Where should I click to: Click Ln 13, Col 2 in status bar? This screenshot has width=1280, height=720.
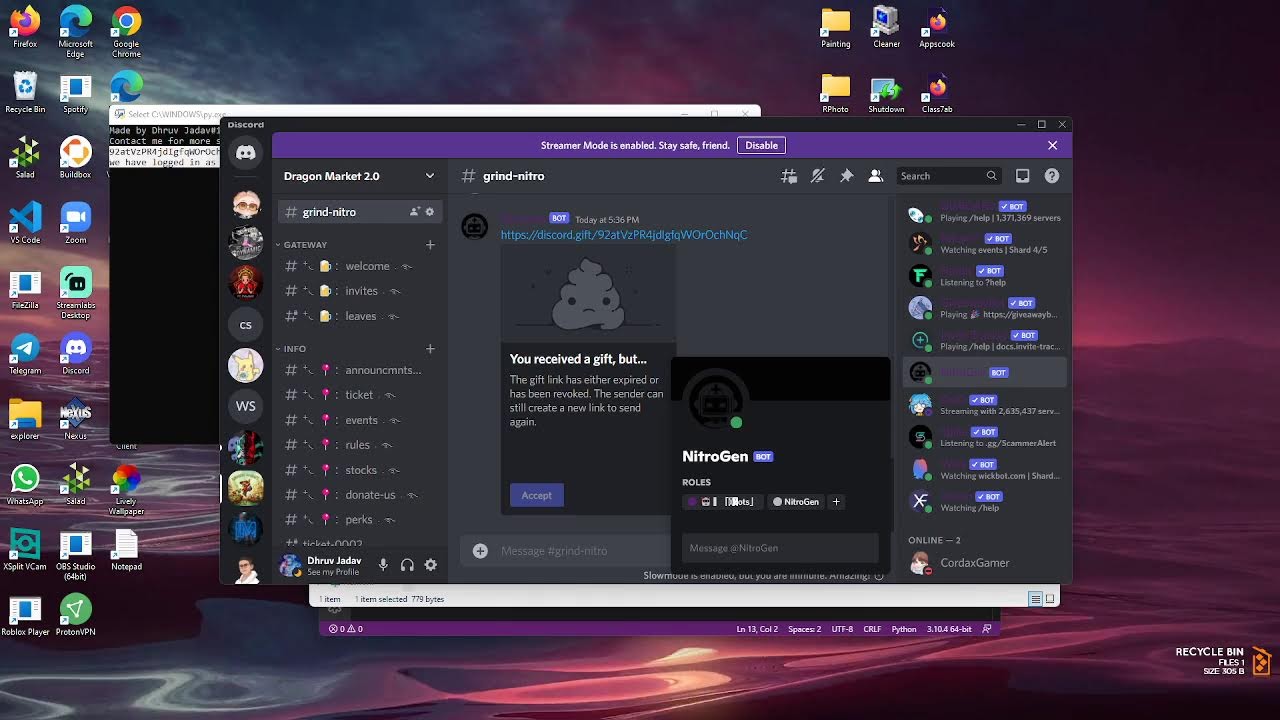click(x=757, y=629)
